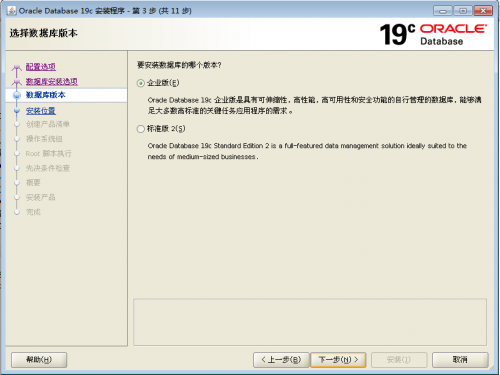The image size is (500, 375).
Task: Click the 帮助(H) button
Action: [x=39, y=360]
